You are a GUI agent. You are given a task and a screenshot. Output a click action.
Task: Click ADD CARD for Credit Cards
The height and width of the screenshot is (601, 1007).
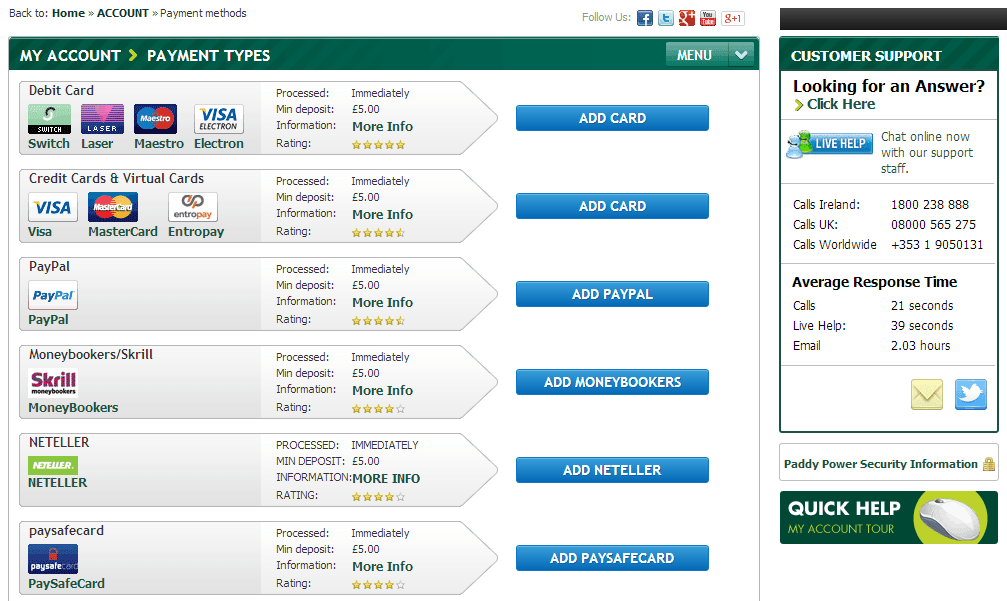[612, 206]
